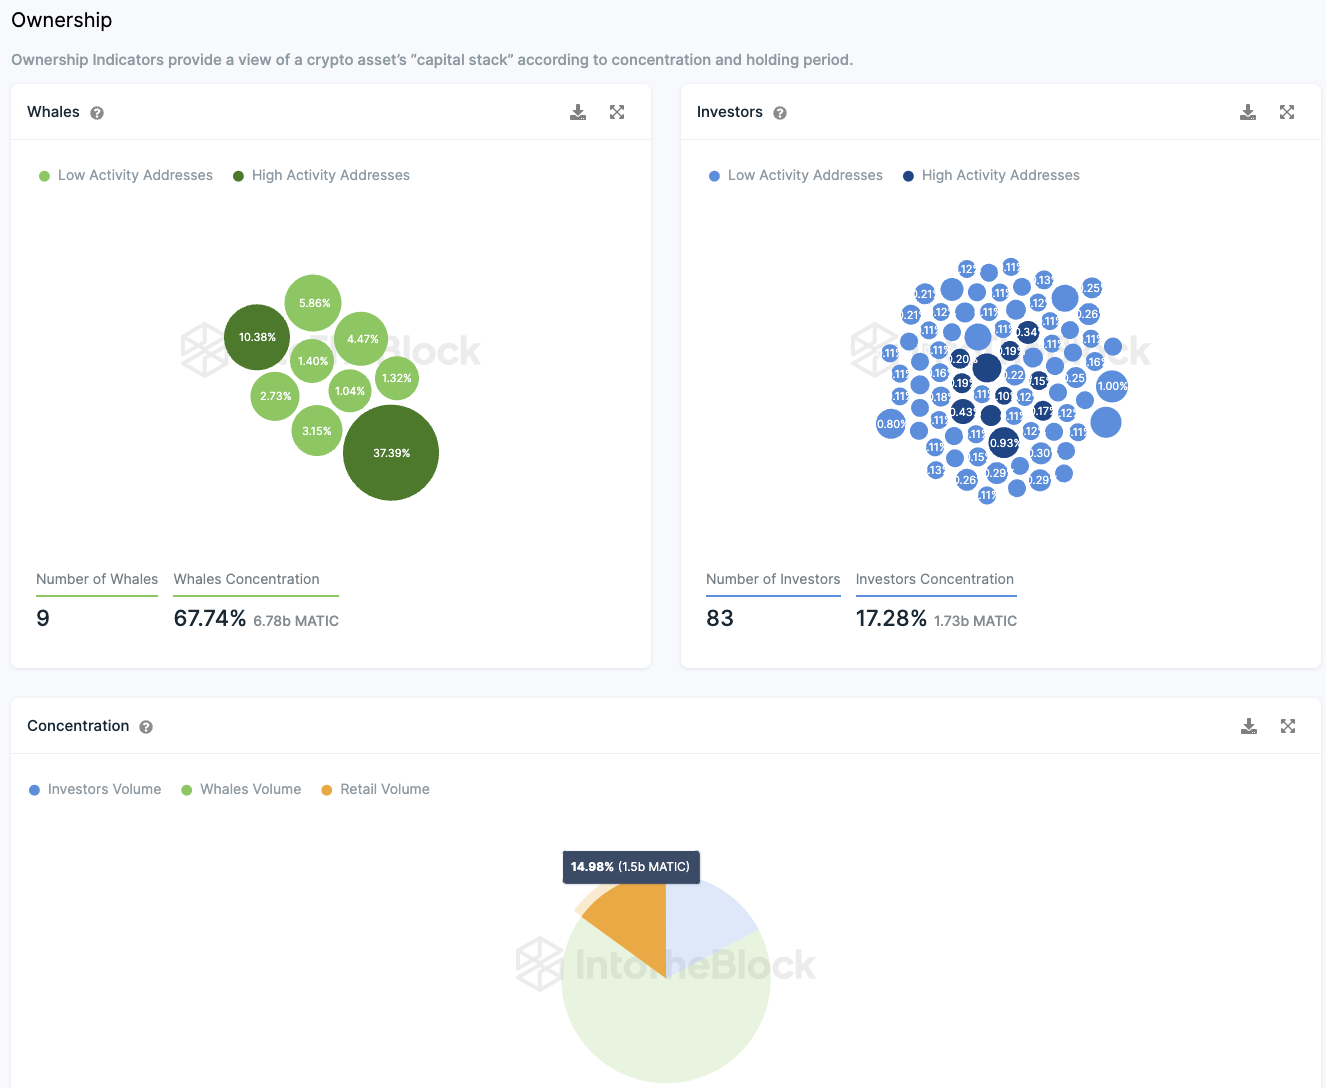Image resolution: width=1326 pixels, height=1088 pixels.
Task: Toggle Whales Volume legend item
Action: (241, 789)
